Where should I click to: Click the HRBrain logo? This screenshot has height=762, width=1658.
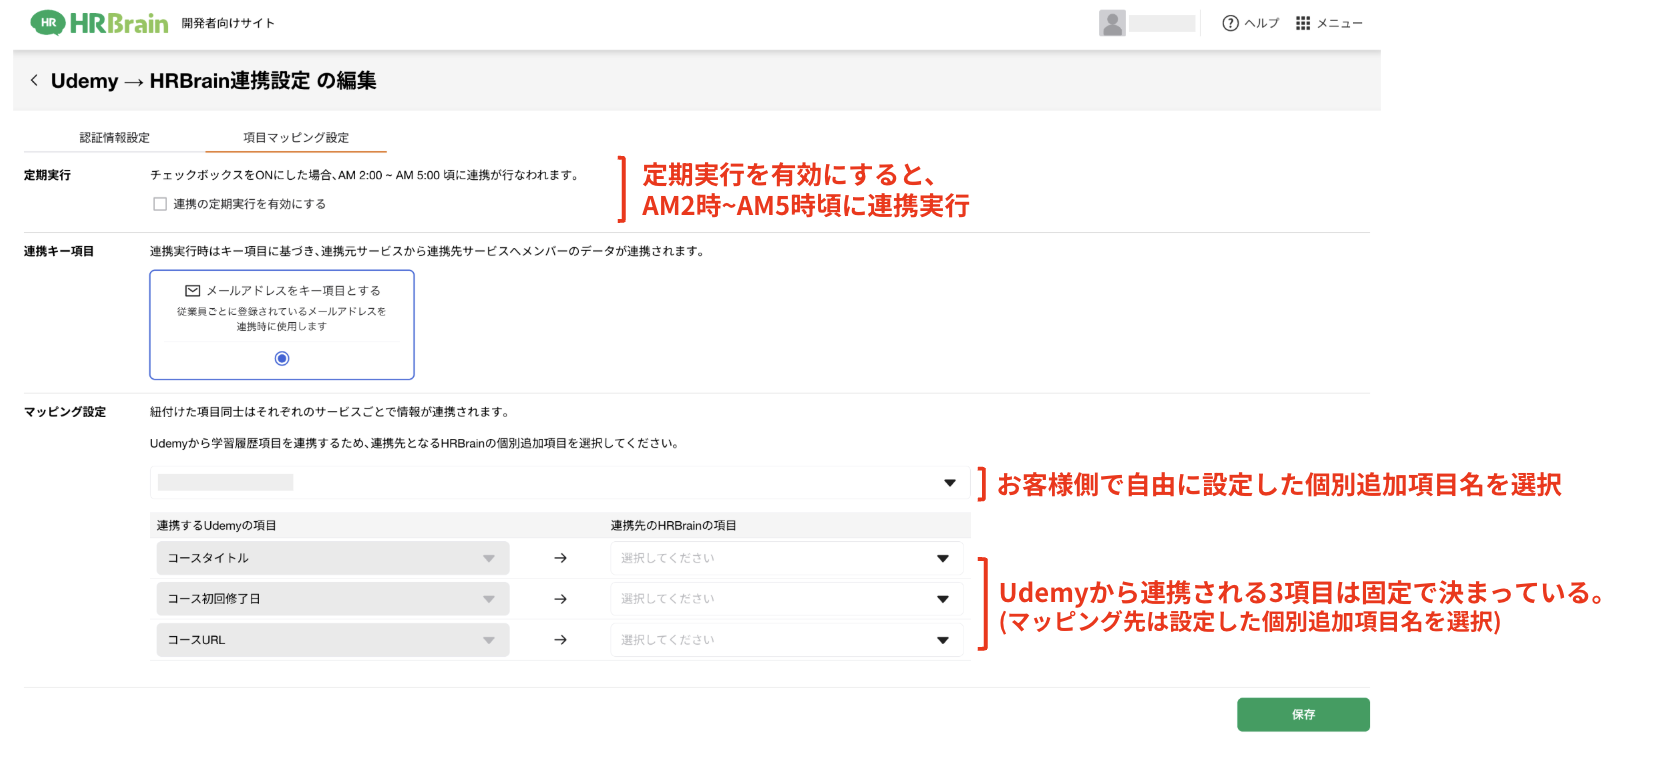click(99, 23)
